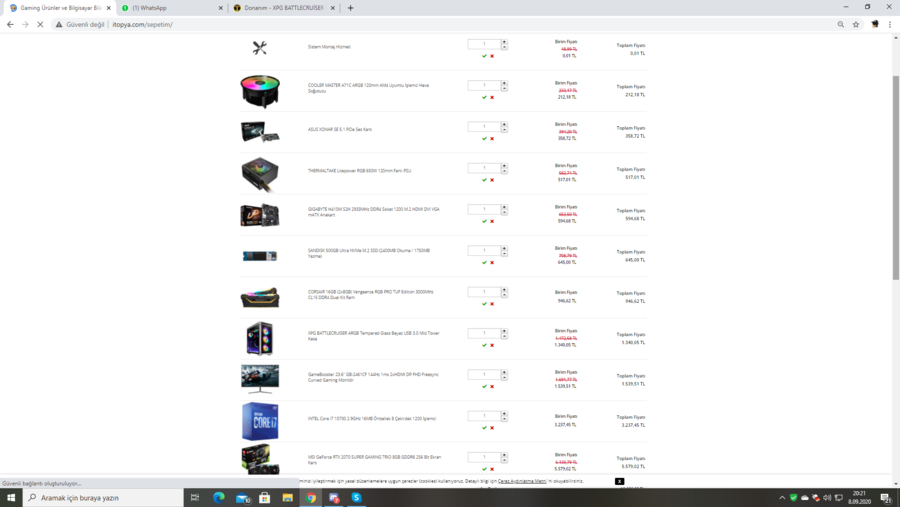Remove XPG Battlecruiser case using red X
The image size is (900, 507).
pos(492,346)
